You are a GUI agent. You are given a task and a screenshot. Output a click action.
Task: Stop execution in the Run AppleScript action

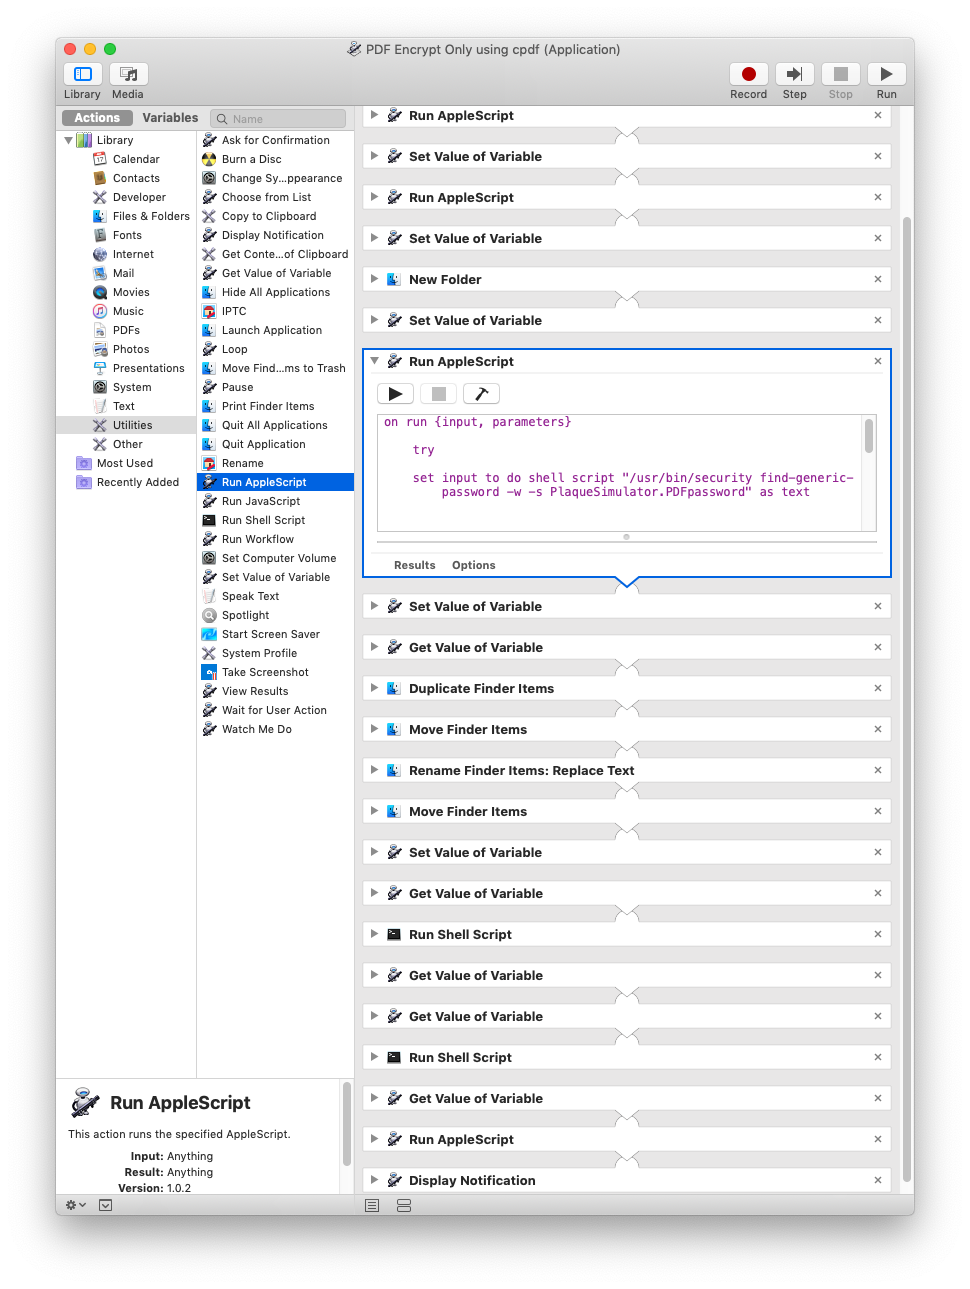click(438, 393)
